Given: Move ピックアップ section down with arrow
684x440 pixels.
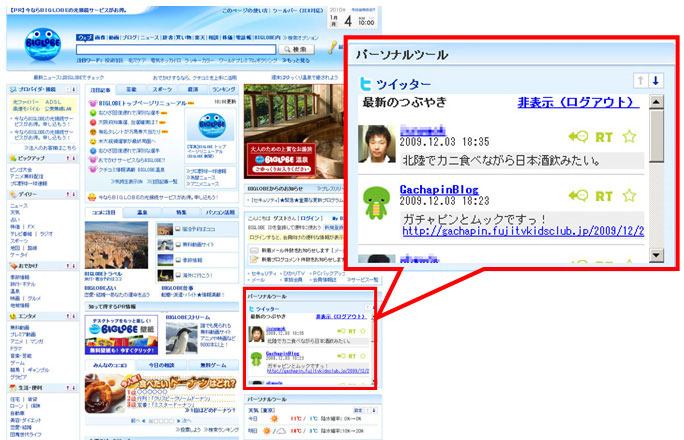Looking at the screenshot, I should (74, 158).
